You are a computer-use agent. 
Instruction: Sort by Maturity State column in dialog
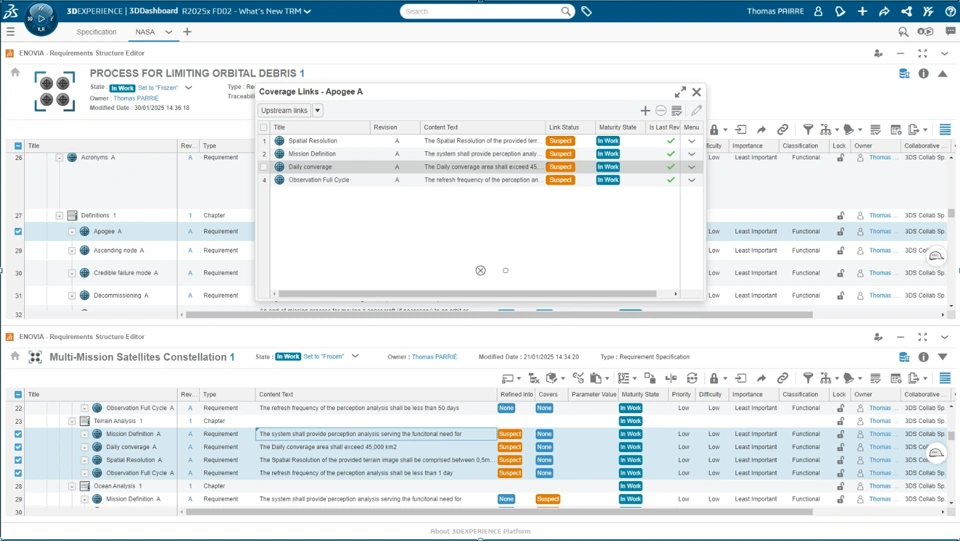point(617,127)
